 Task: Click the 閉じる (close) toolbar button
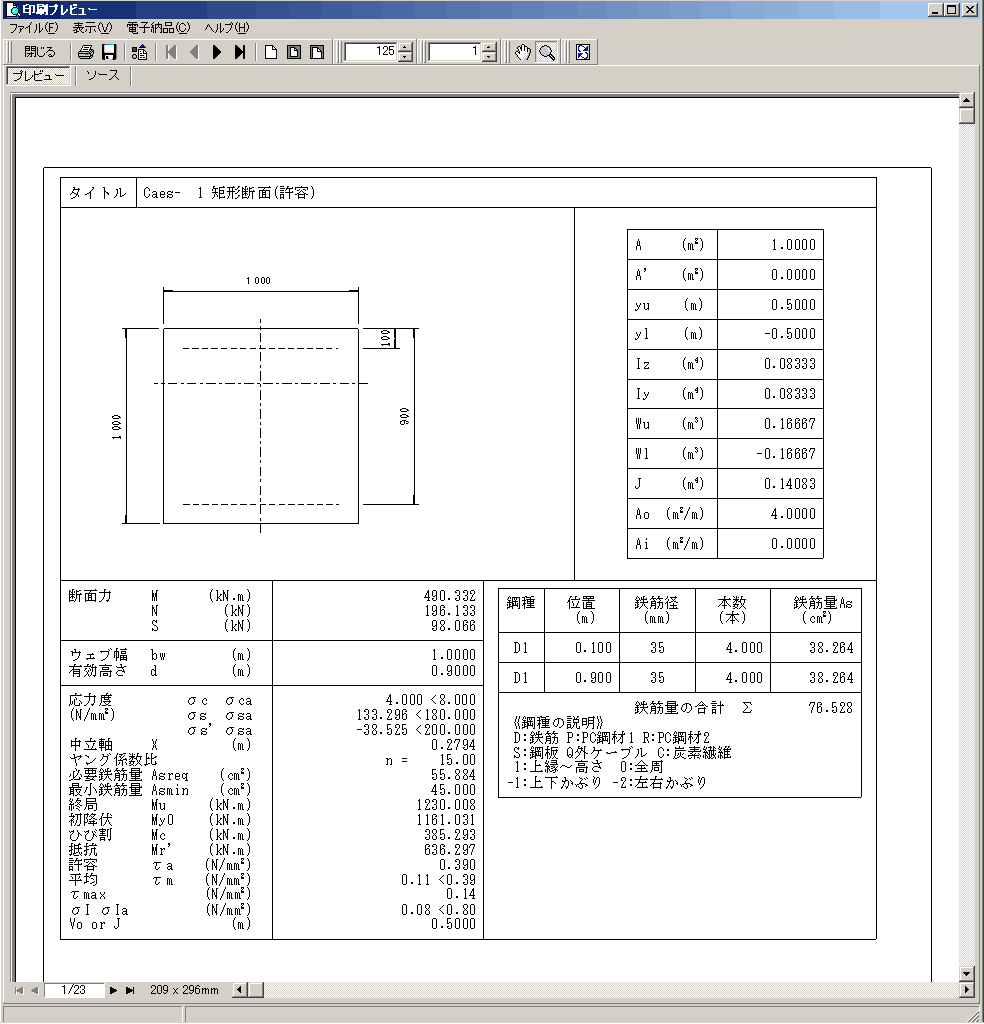coord(40,52)
